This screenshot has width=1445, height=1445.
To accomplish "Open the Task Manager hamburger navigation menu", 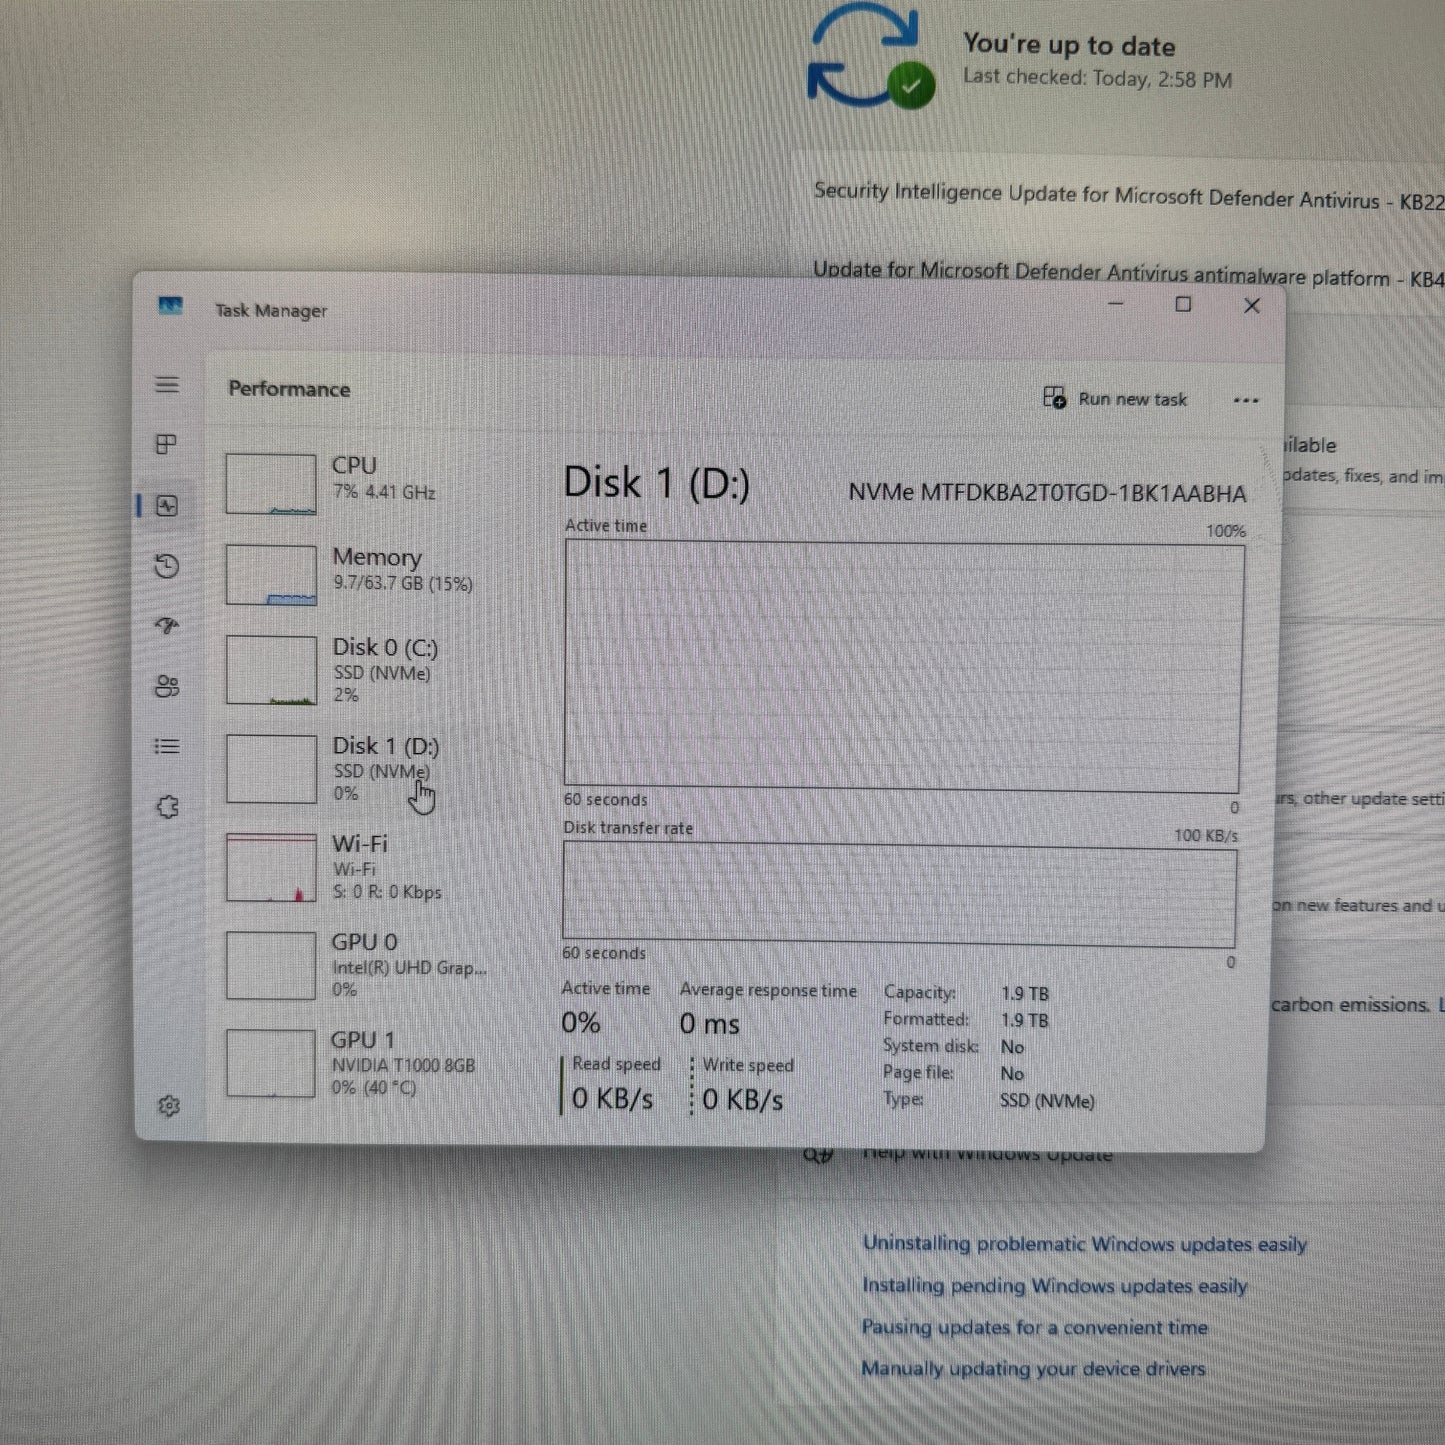I will 167,385.
